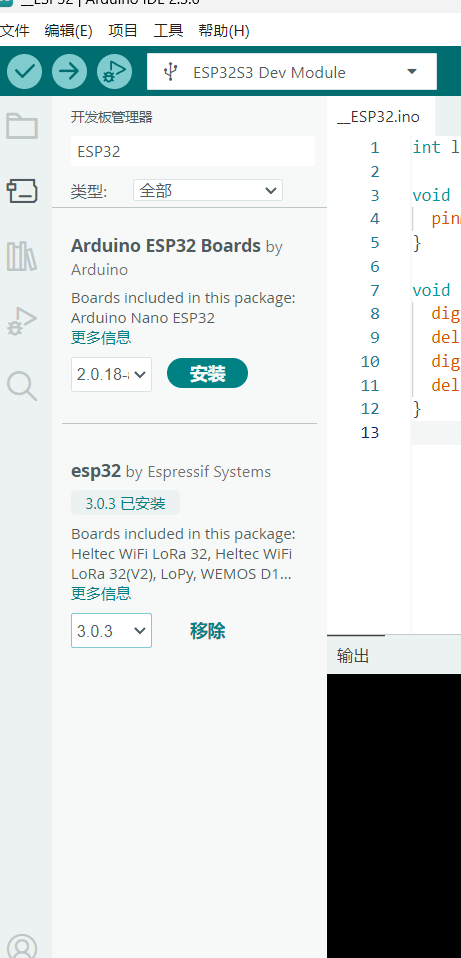The image size is (461, 958).
Task: Click line number 7 in the editor
Action: tap(374, 290)
